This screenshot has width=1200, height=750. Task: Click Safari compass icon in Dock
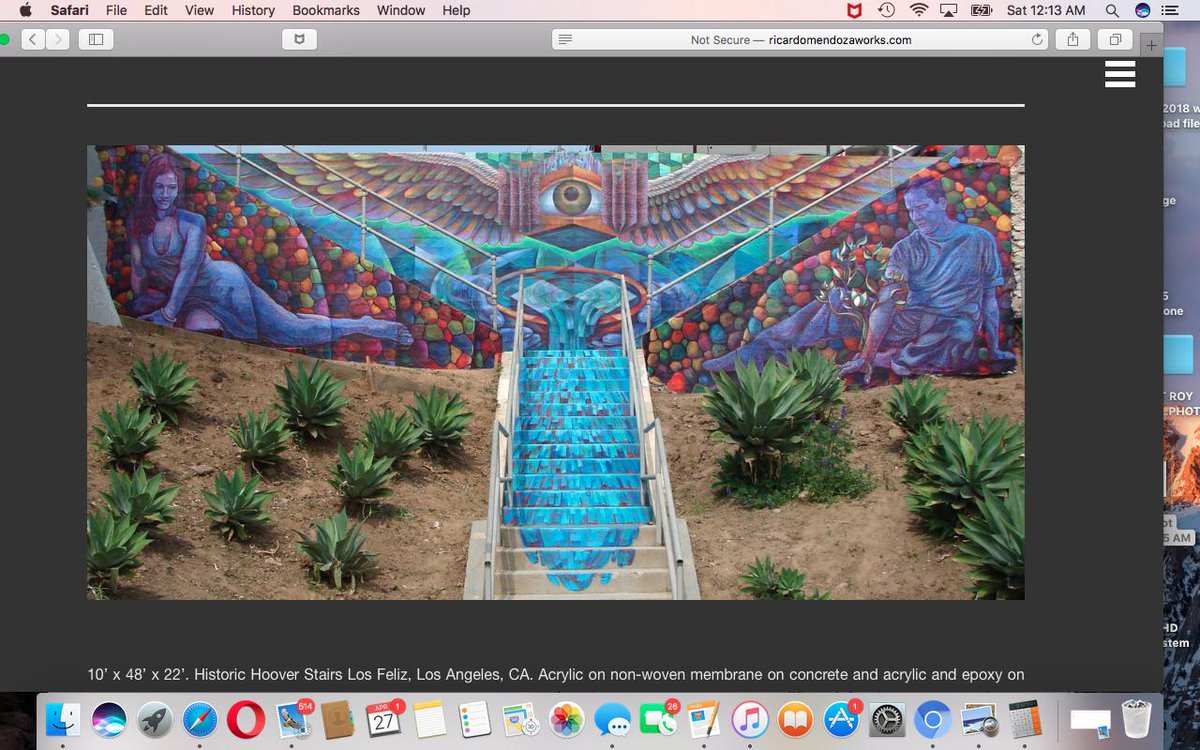click(x=200, y=719)
